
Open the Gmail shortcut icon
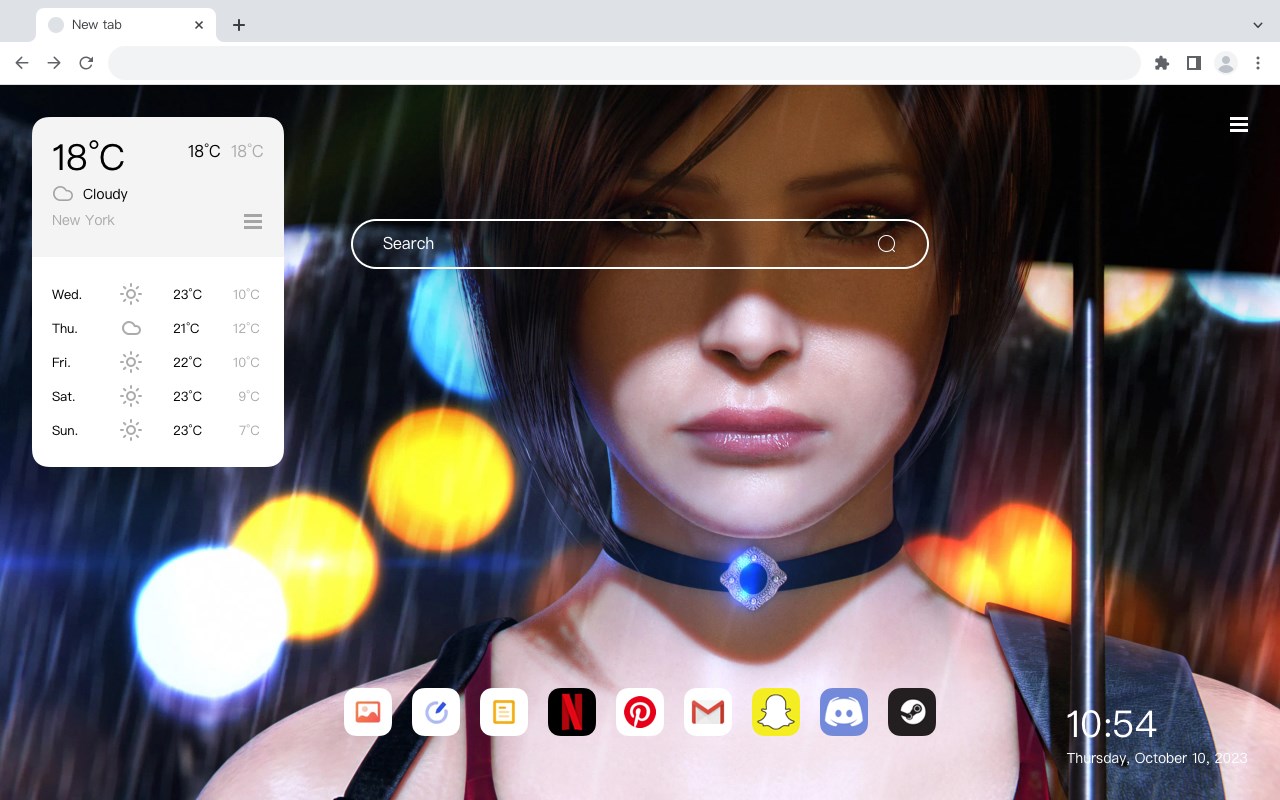click(x=708, y=712)
